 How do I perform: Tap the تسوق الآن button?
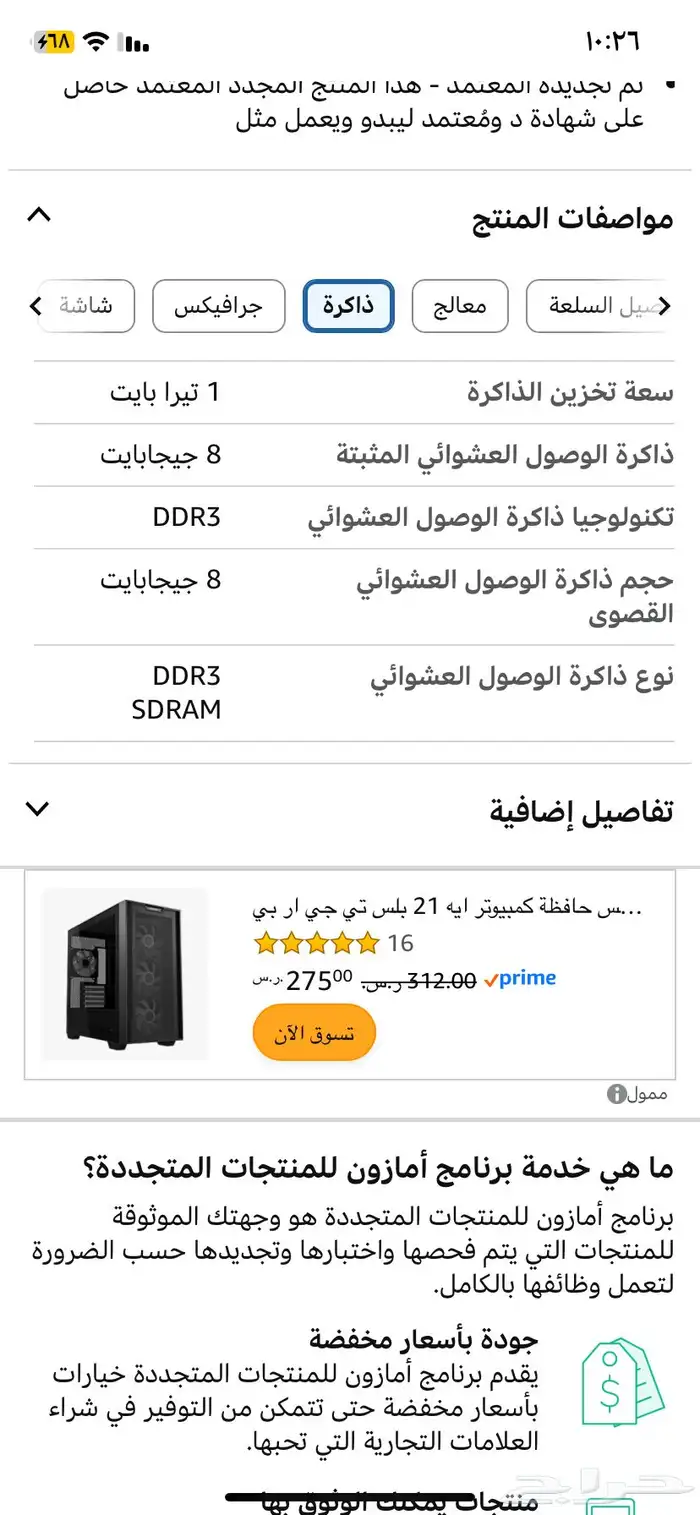click(x=314, y=1033)
